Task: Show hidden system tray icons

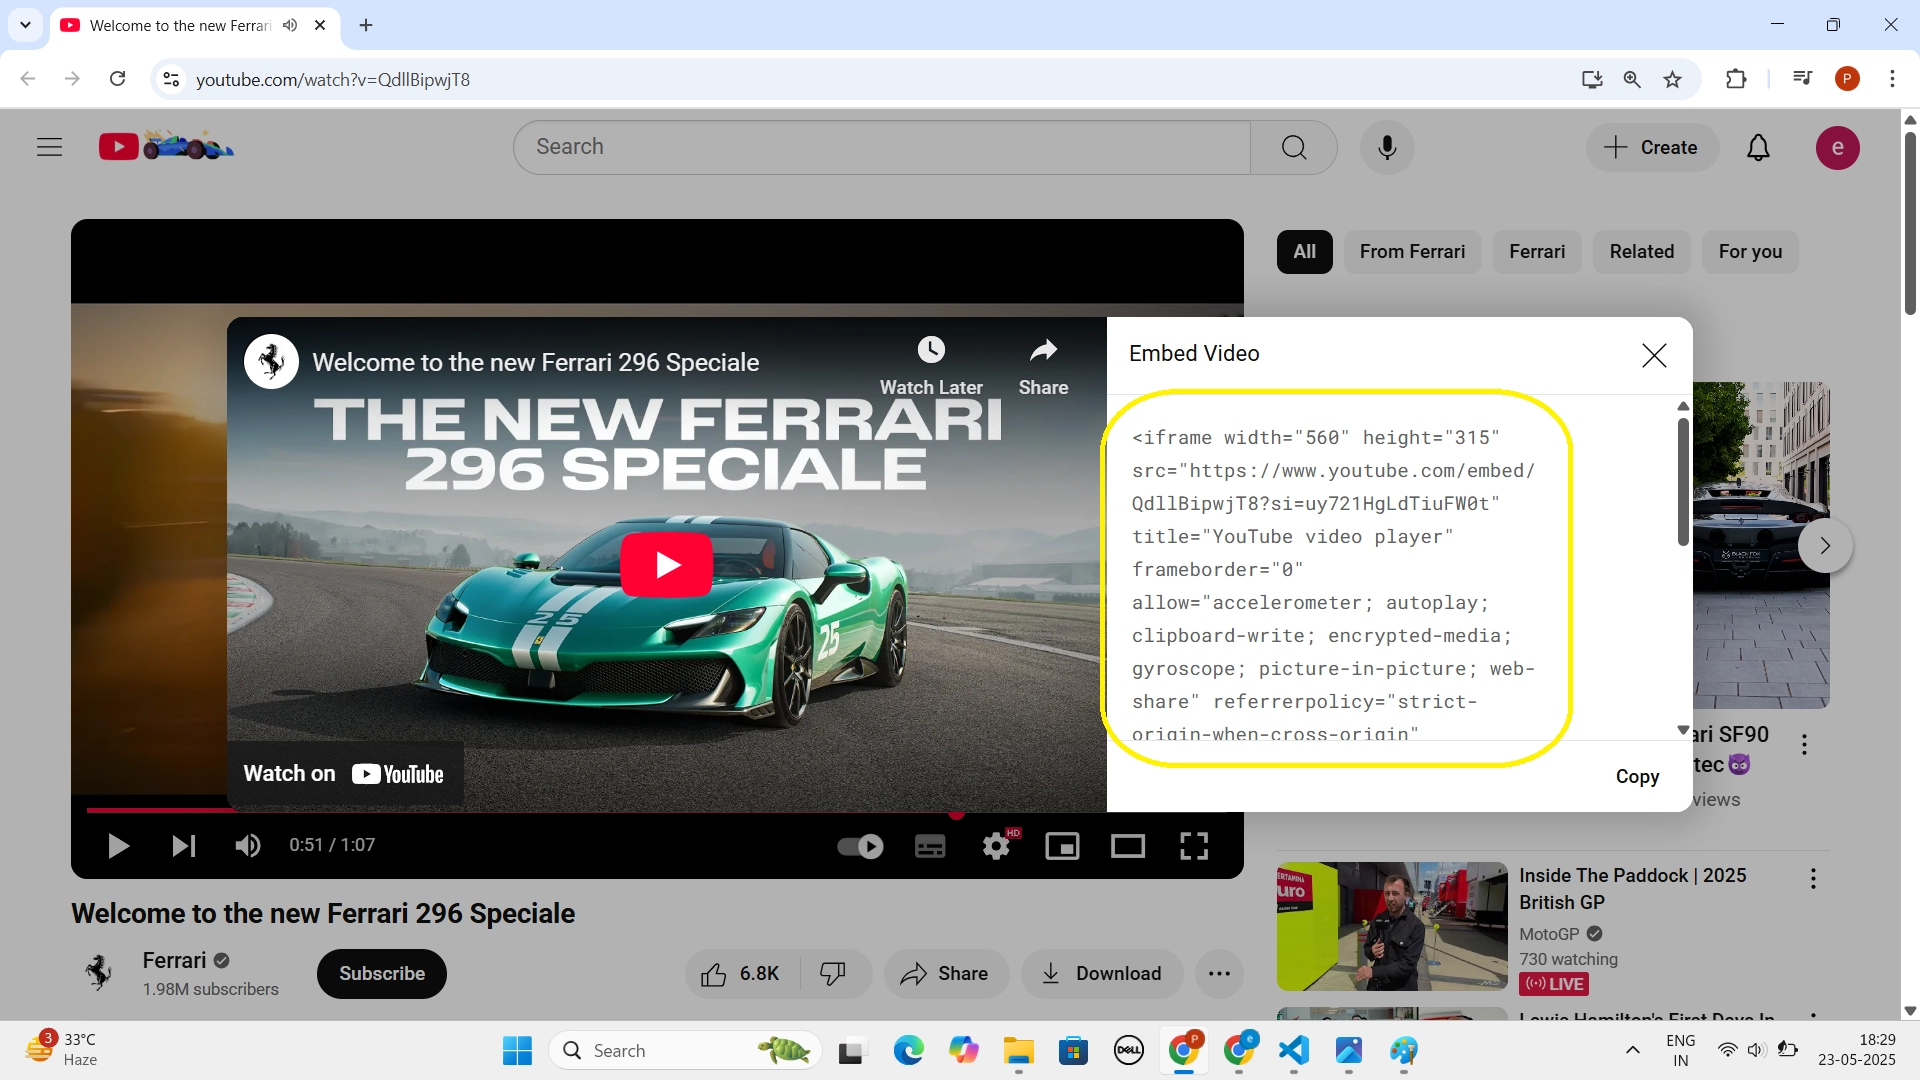Action: (x=1632, y=1050)
